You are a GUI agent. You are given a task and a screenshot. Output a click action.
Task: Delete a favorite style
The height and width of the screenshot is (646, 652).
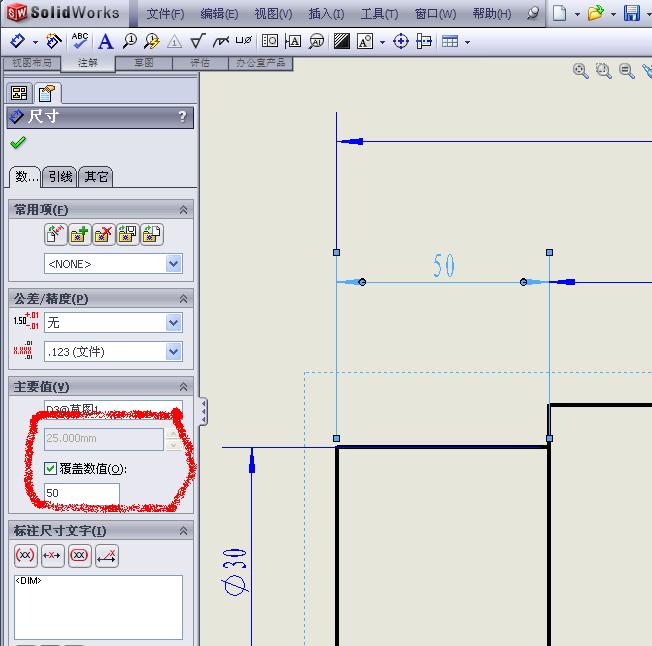click(x=104, y=234)
